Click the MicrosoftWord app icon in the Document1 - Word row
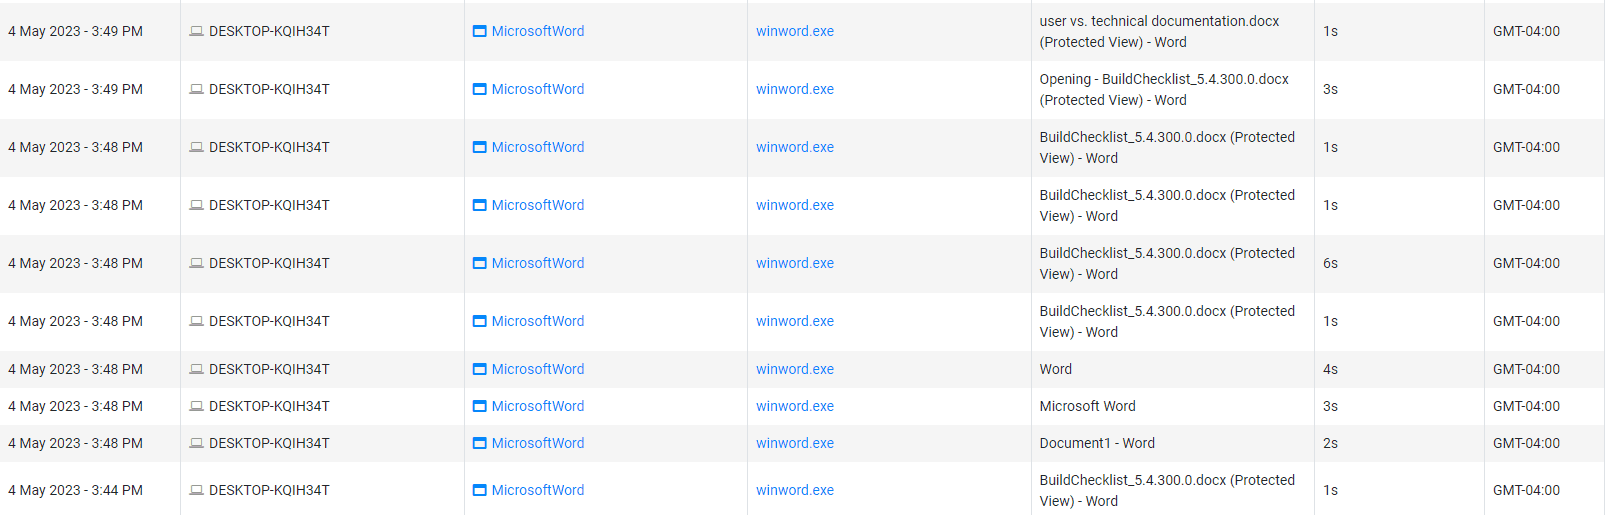Viewport: 1609px width, 515px height. pos(480,444)
